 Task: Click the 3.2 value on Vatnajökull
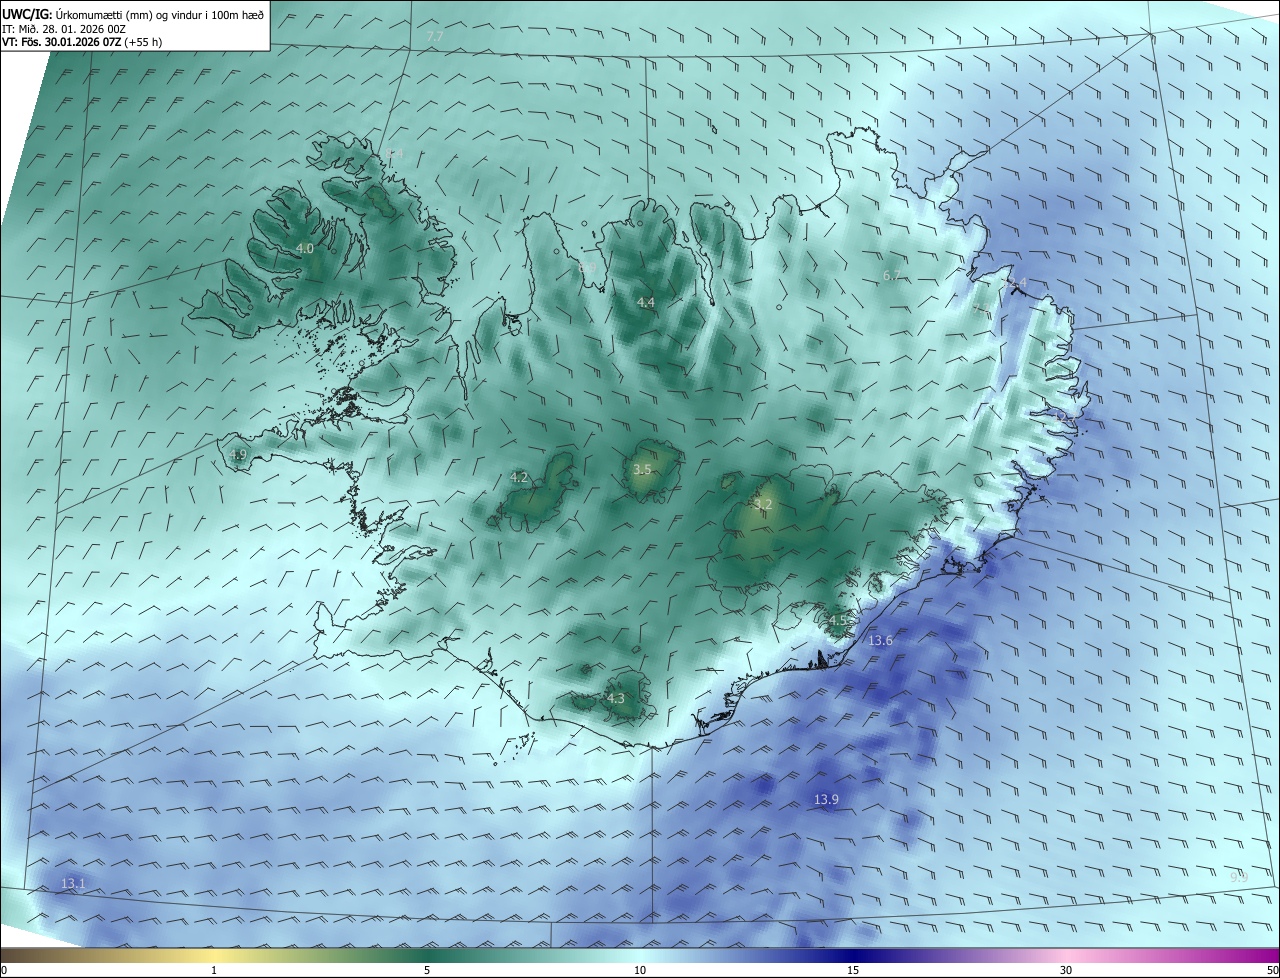763,504
